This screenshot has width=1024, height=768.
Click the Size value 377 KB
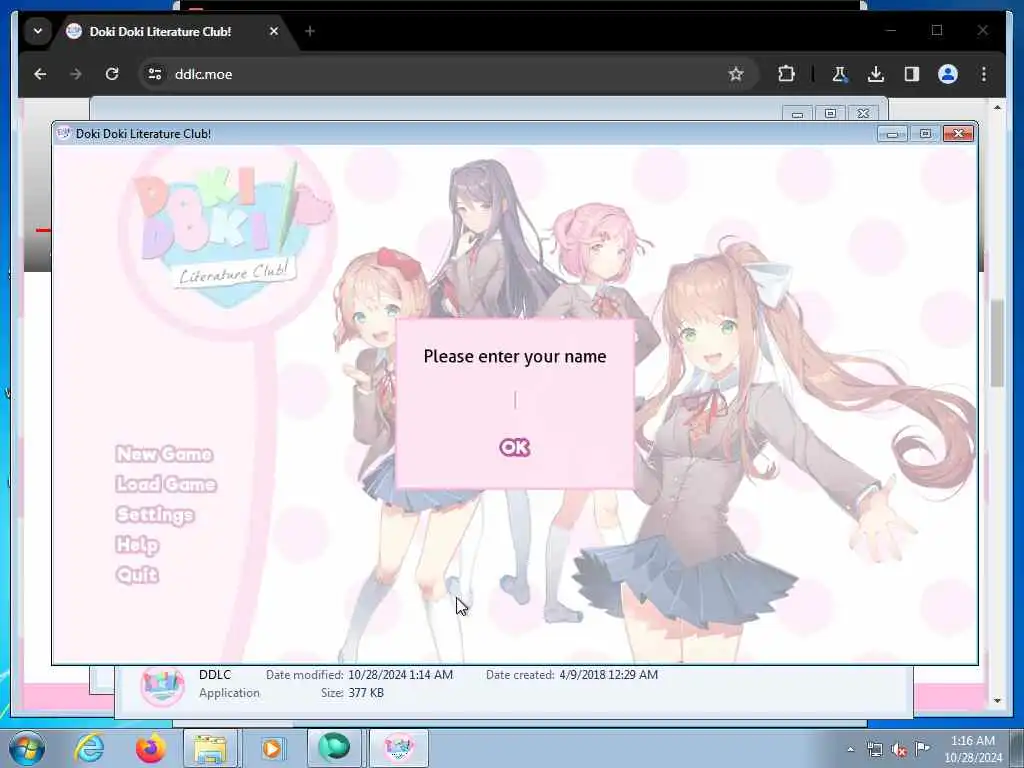coord(366,693)
